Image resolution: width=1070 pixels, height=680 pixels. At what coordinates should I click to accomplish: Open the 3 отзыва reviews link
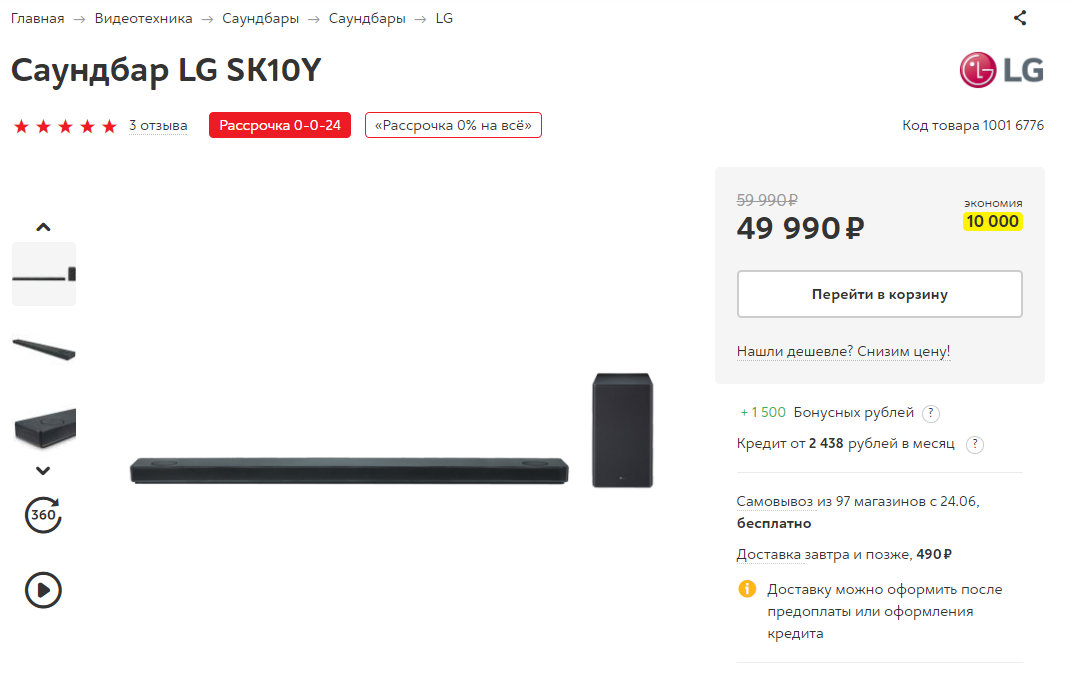pyautogui.click(x=158, y=126)
